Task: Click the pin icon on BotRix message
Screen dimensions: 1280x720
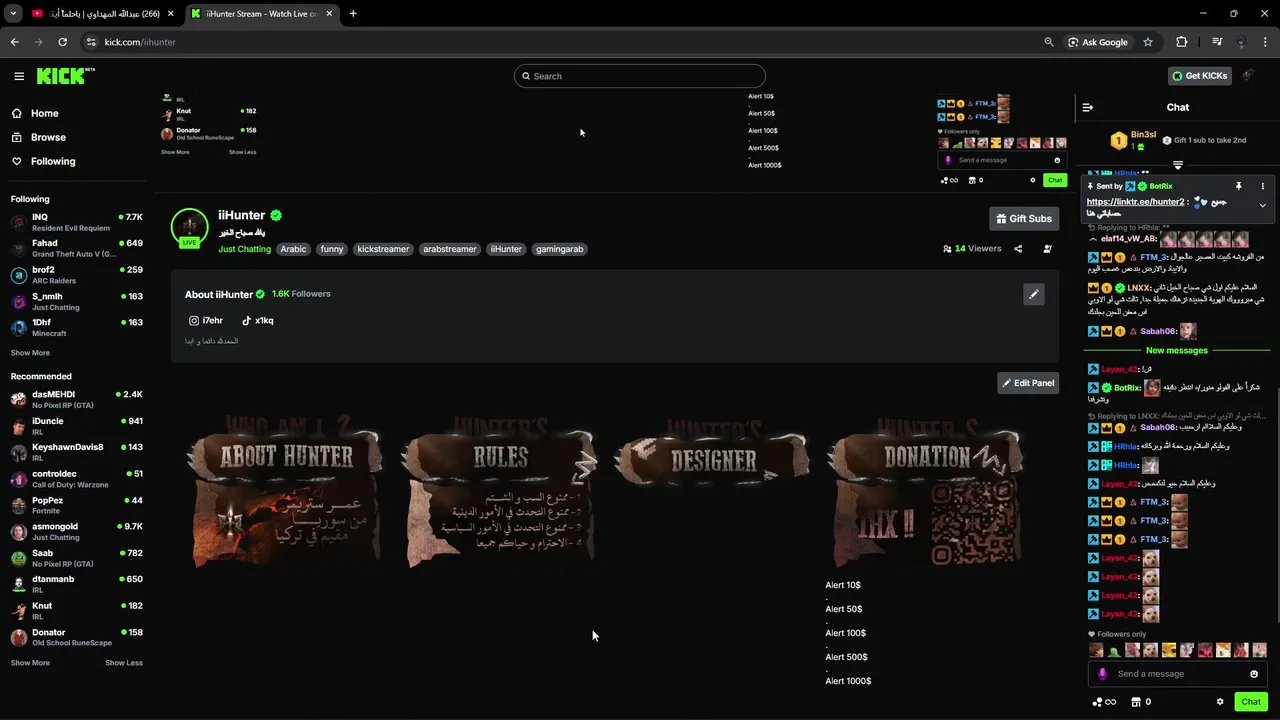Action: [1238, 186]
